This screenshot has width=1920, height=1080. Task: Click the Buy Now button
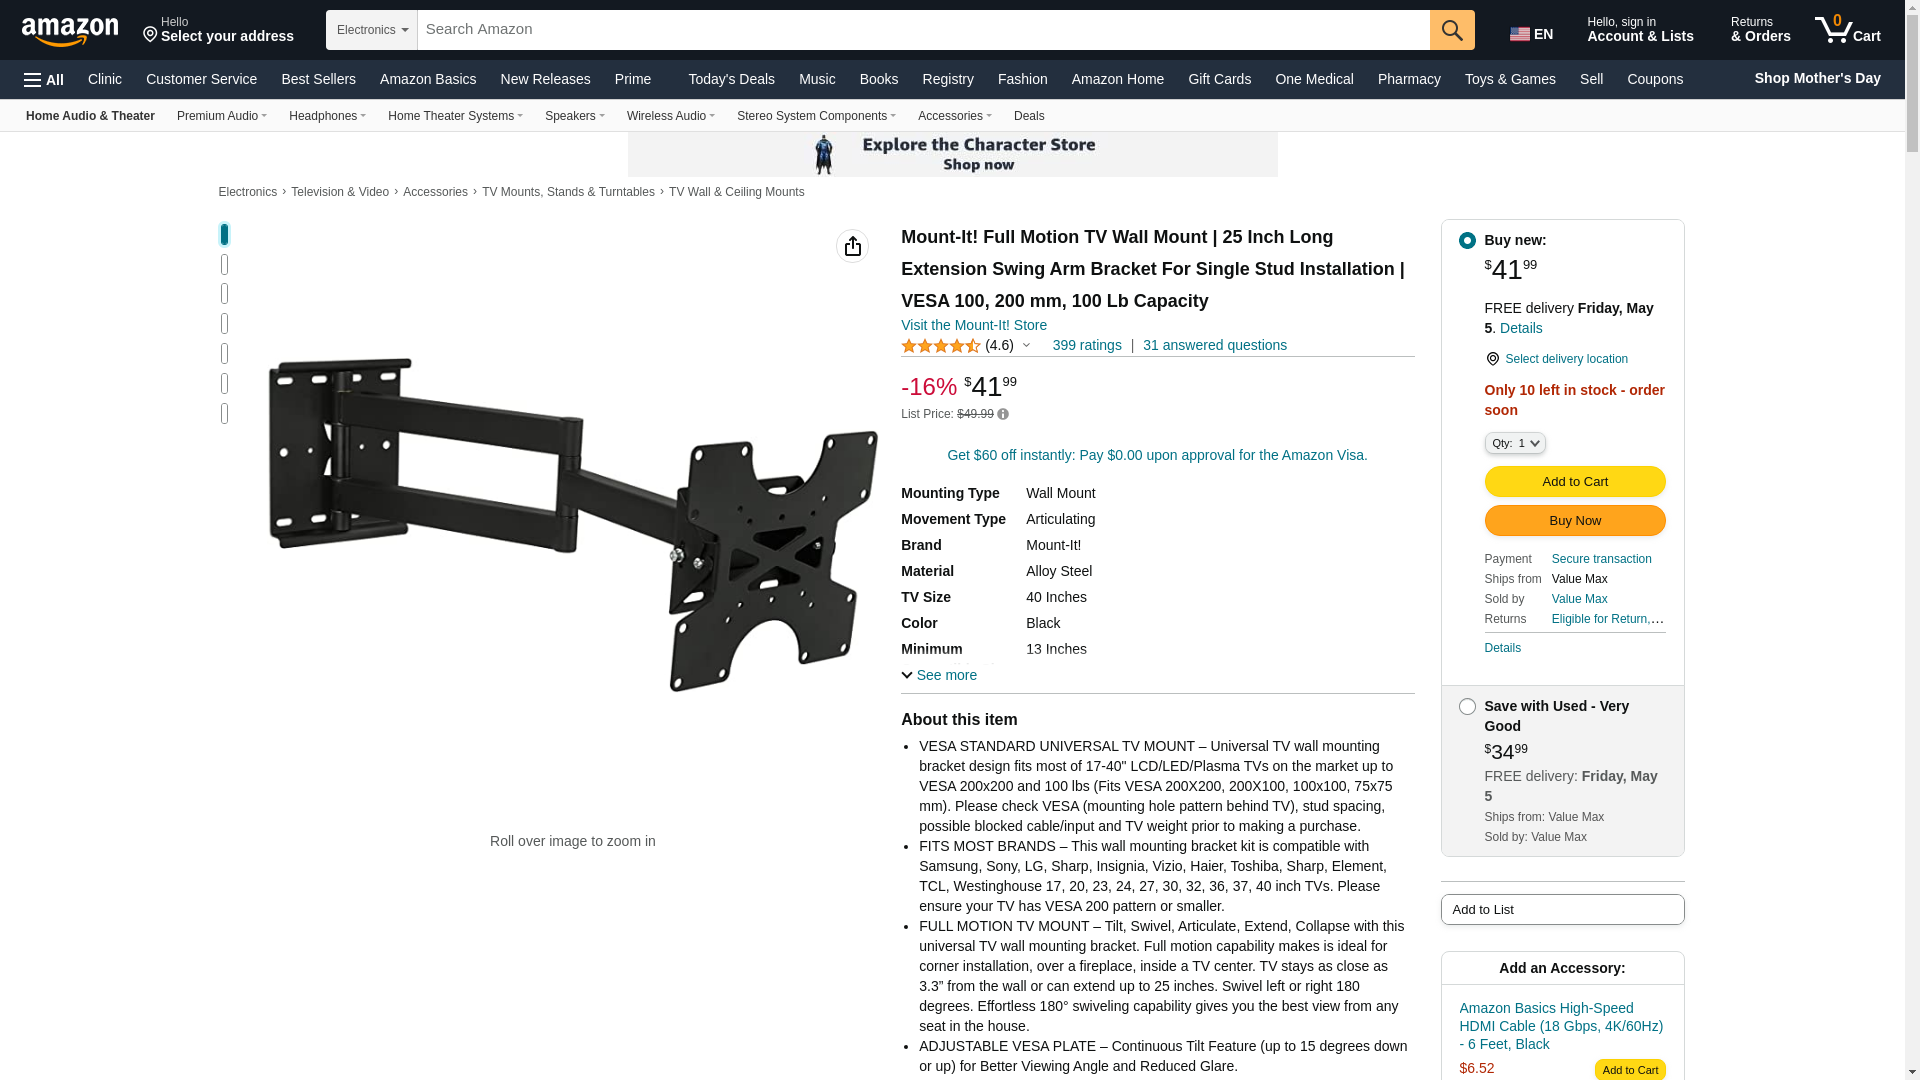[1575, 521]
